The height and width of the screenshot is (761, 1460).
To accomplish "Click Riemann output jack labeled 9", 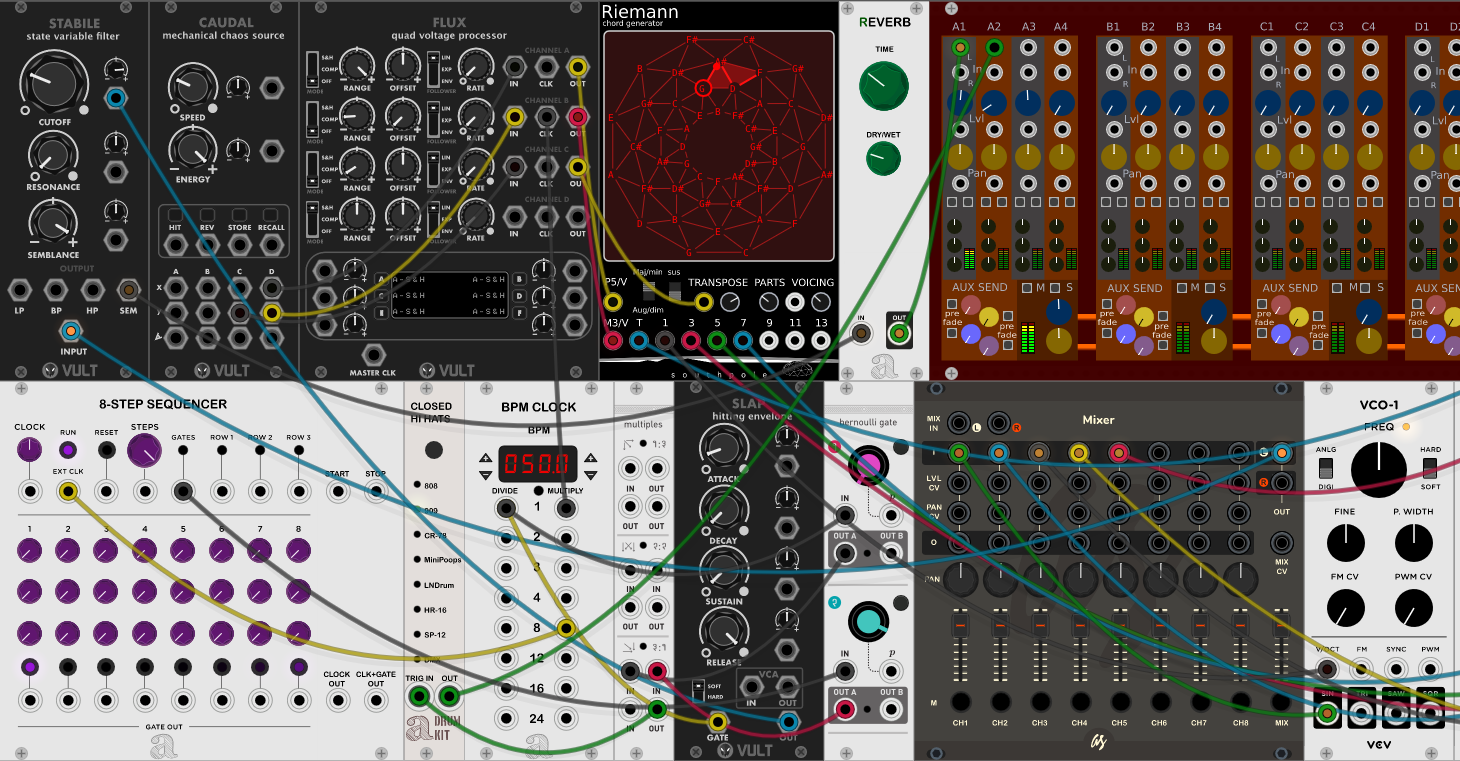I will pos(769,341).
